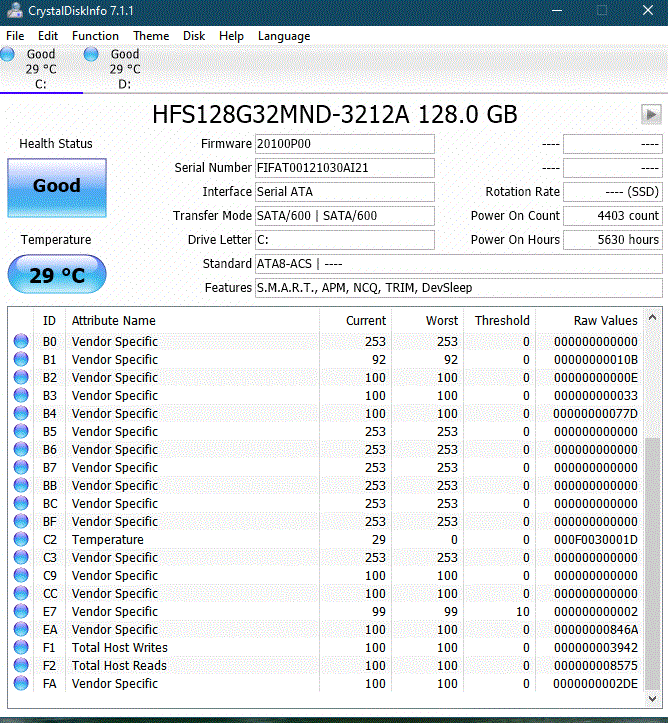Click the Good health status button
Screen dimensions: 668x723
pyautogui.click(x=56, y=186)
